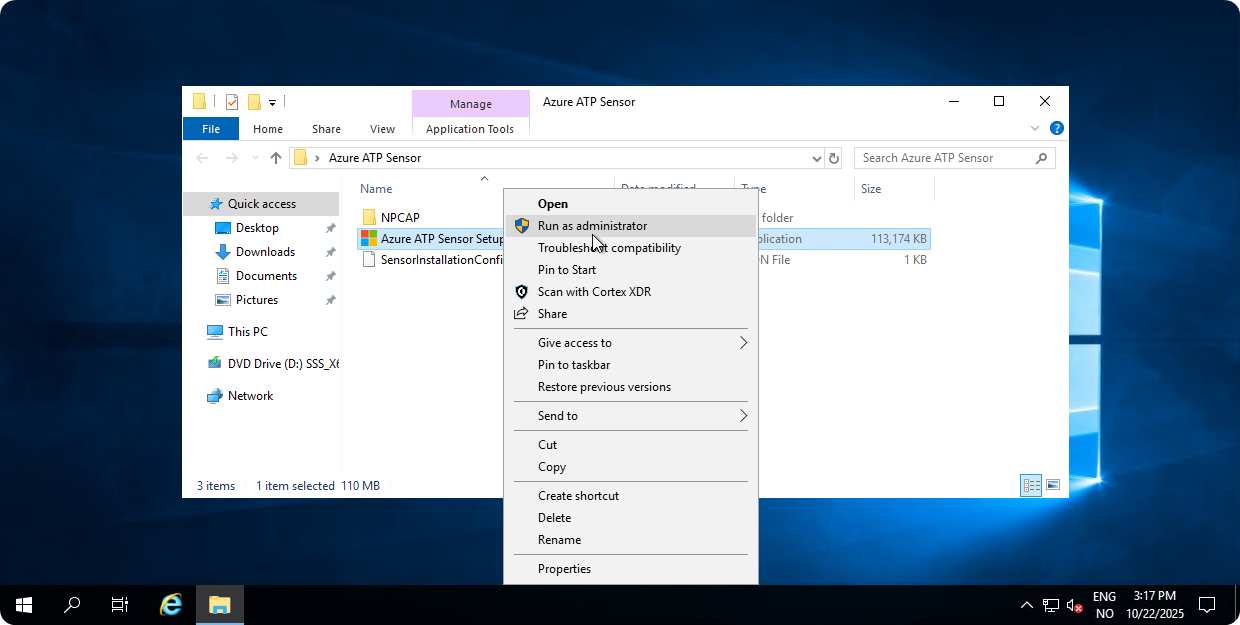The width and height of the screenshot is (1240, 625).
Task: Expand the ribbon with the chevron
Action: coord(1035,129)
